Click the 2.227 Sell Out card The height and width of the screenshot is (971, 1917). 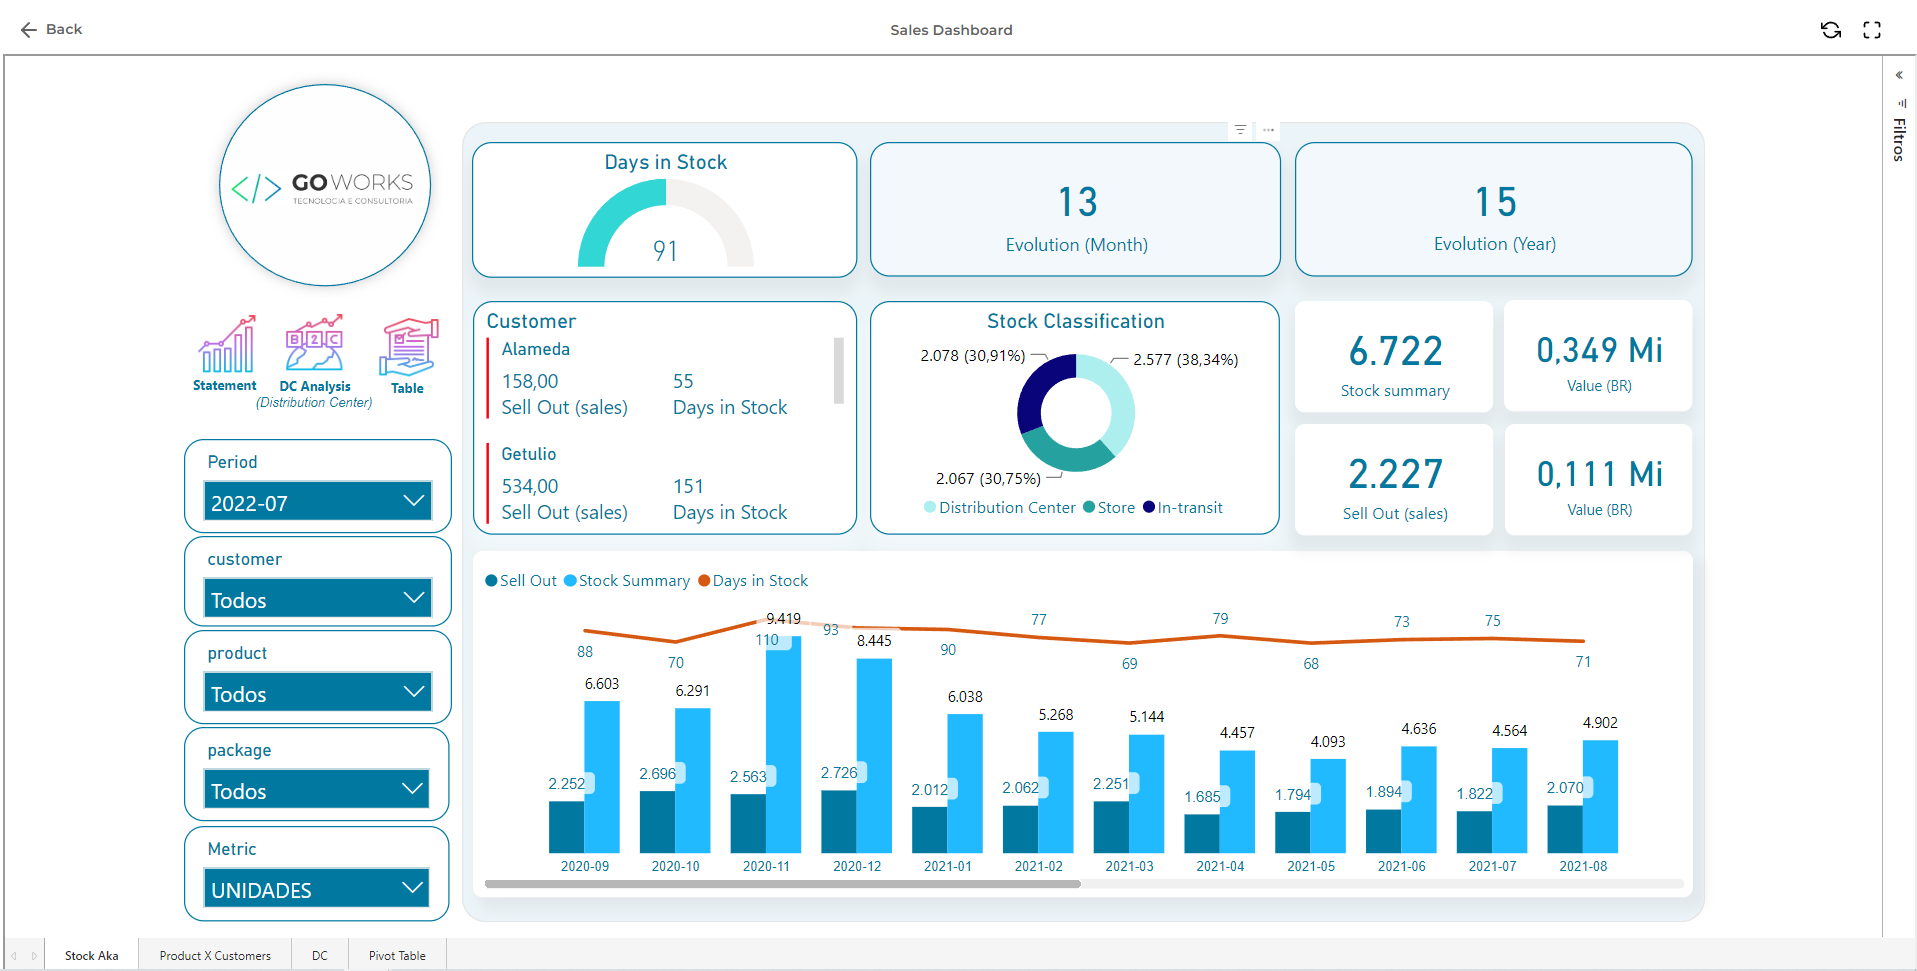pyautogui.click(x=1394, y=480)
